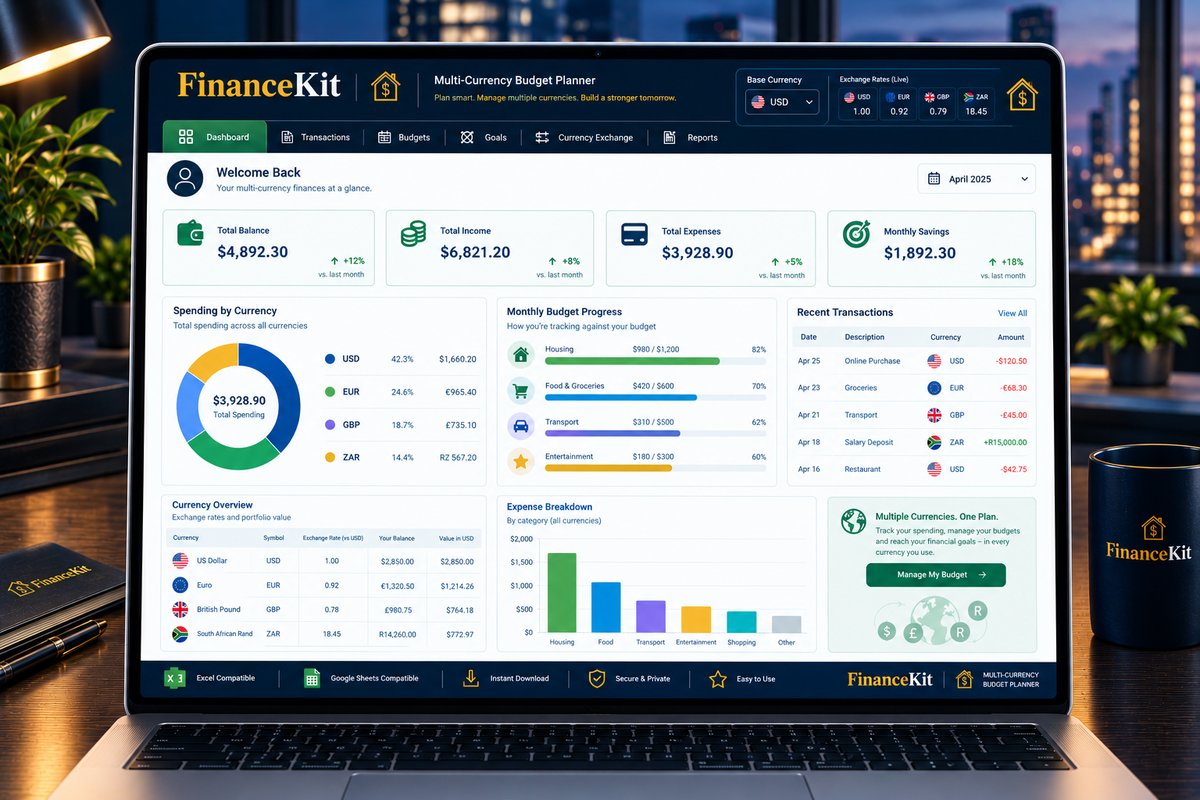Click the USD flag in live exchange rates
This screenshot has width=1200, height=800.
click(x=849, y=97)
